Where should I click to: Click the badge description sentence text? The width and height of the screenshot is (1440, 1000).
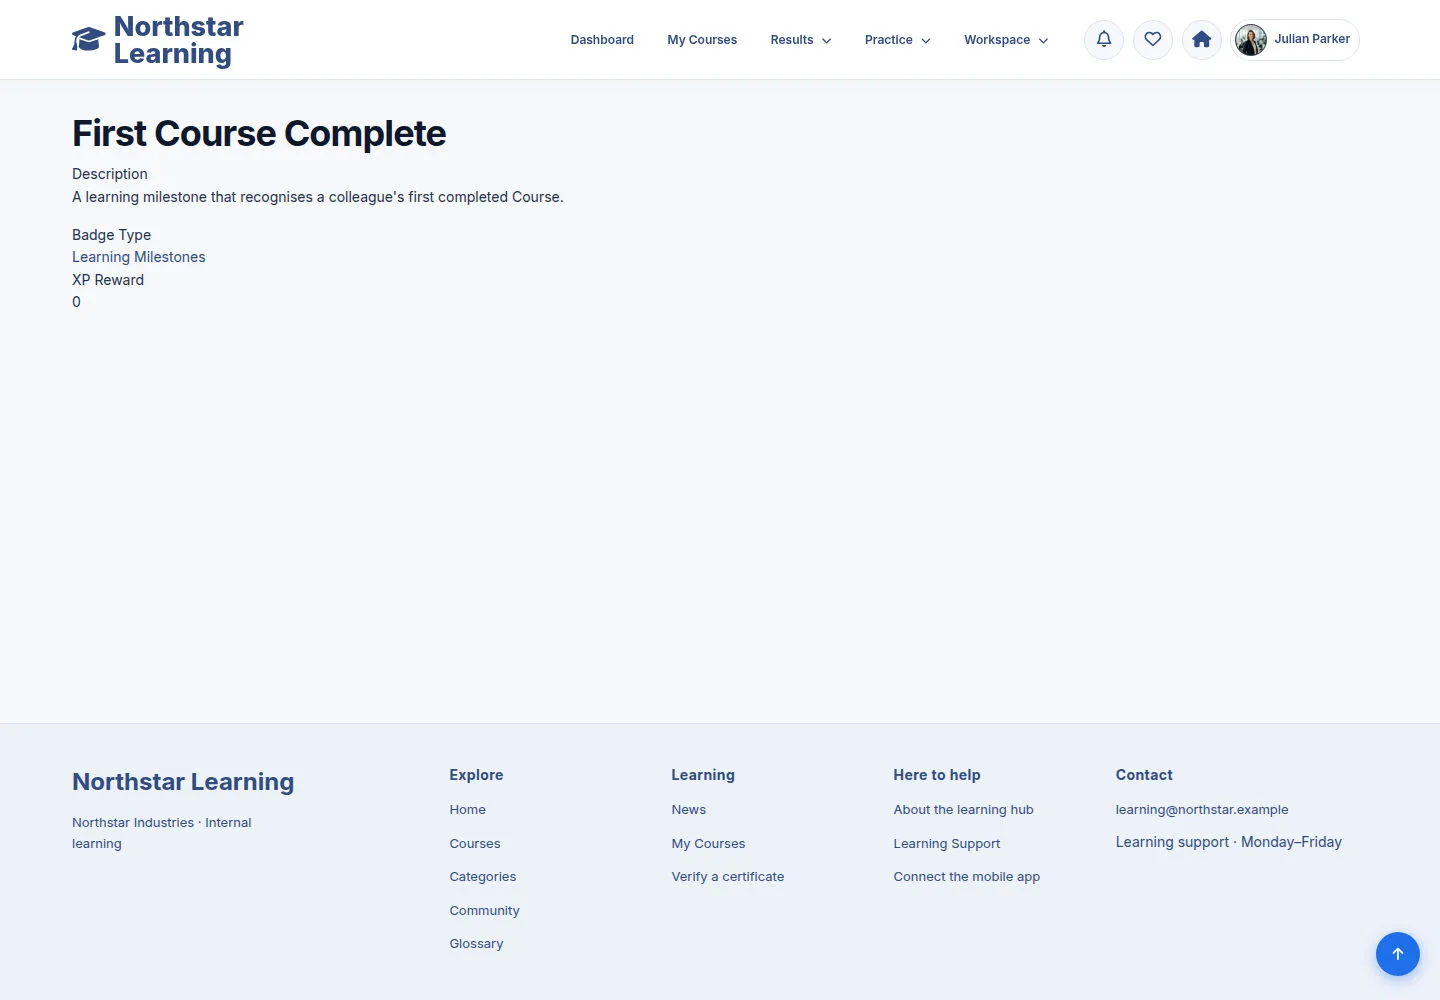click(318, 197)
